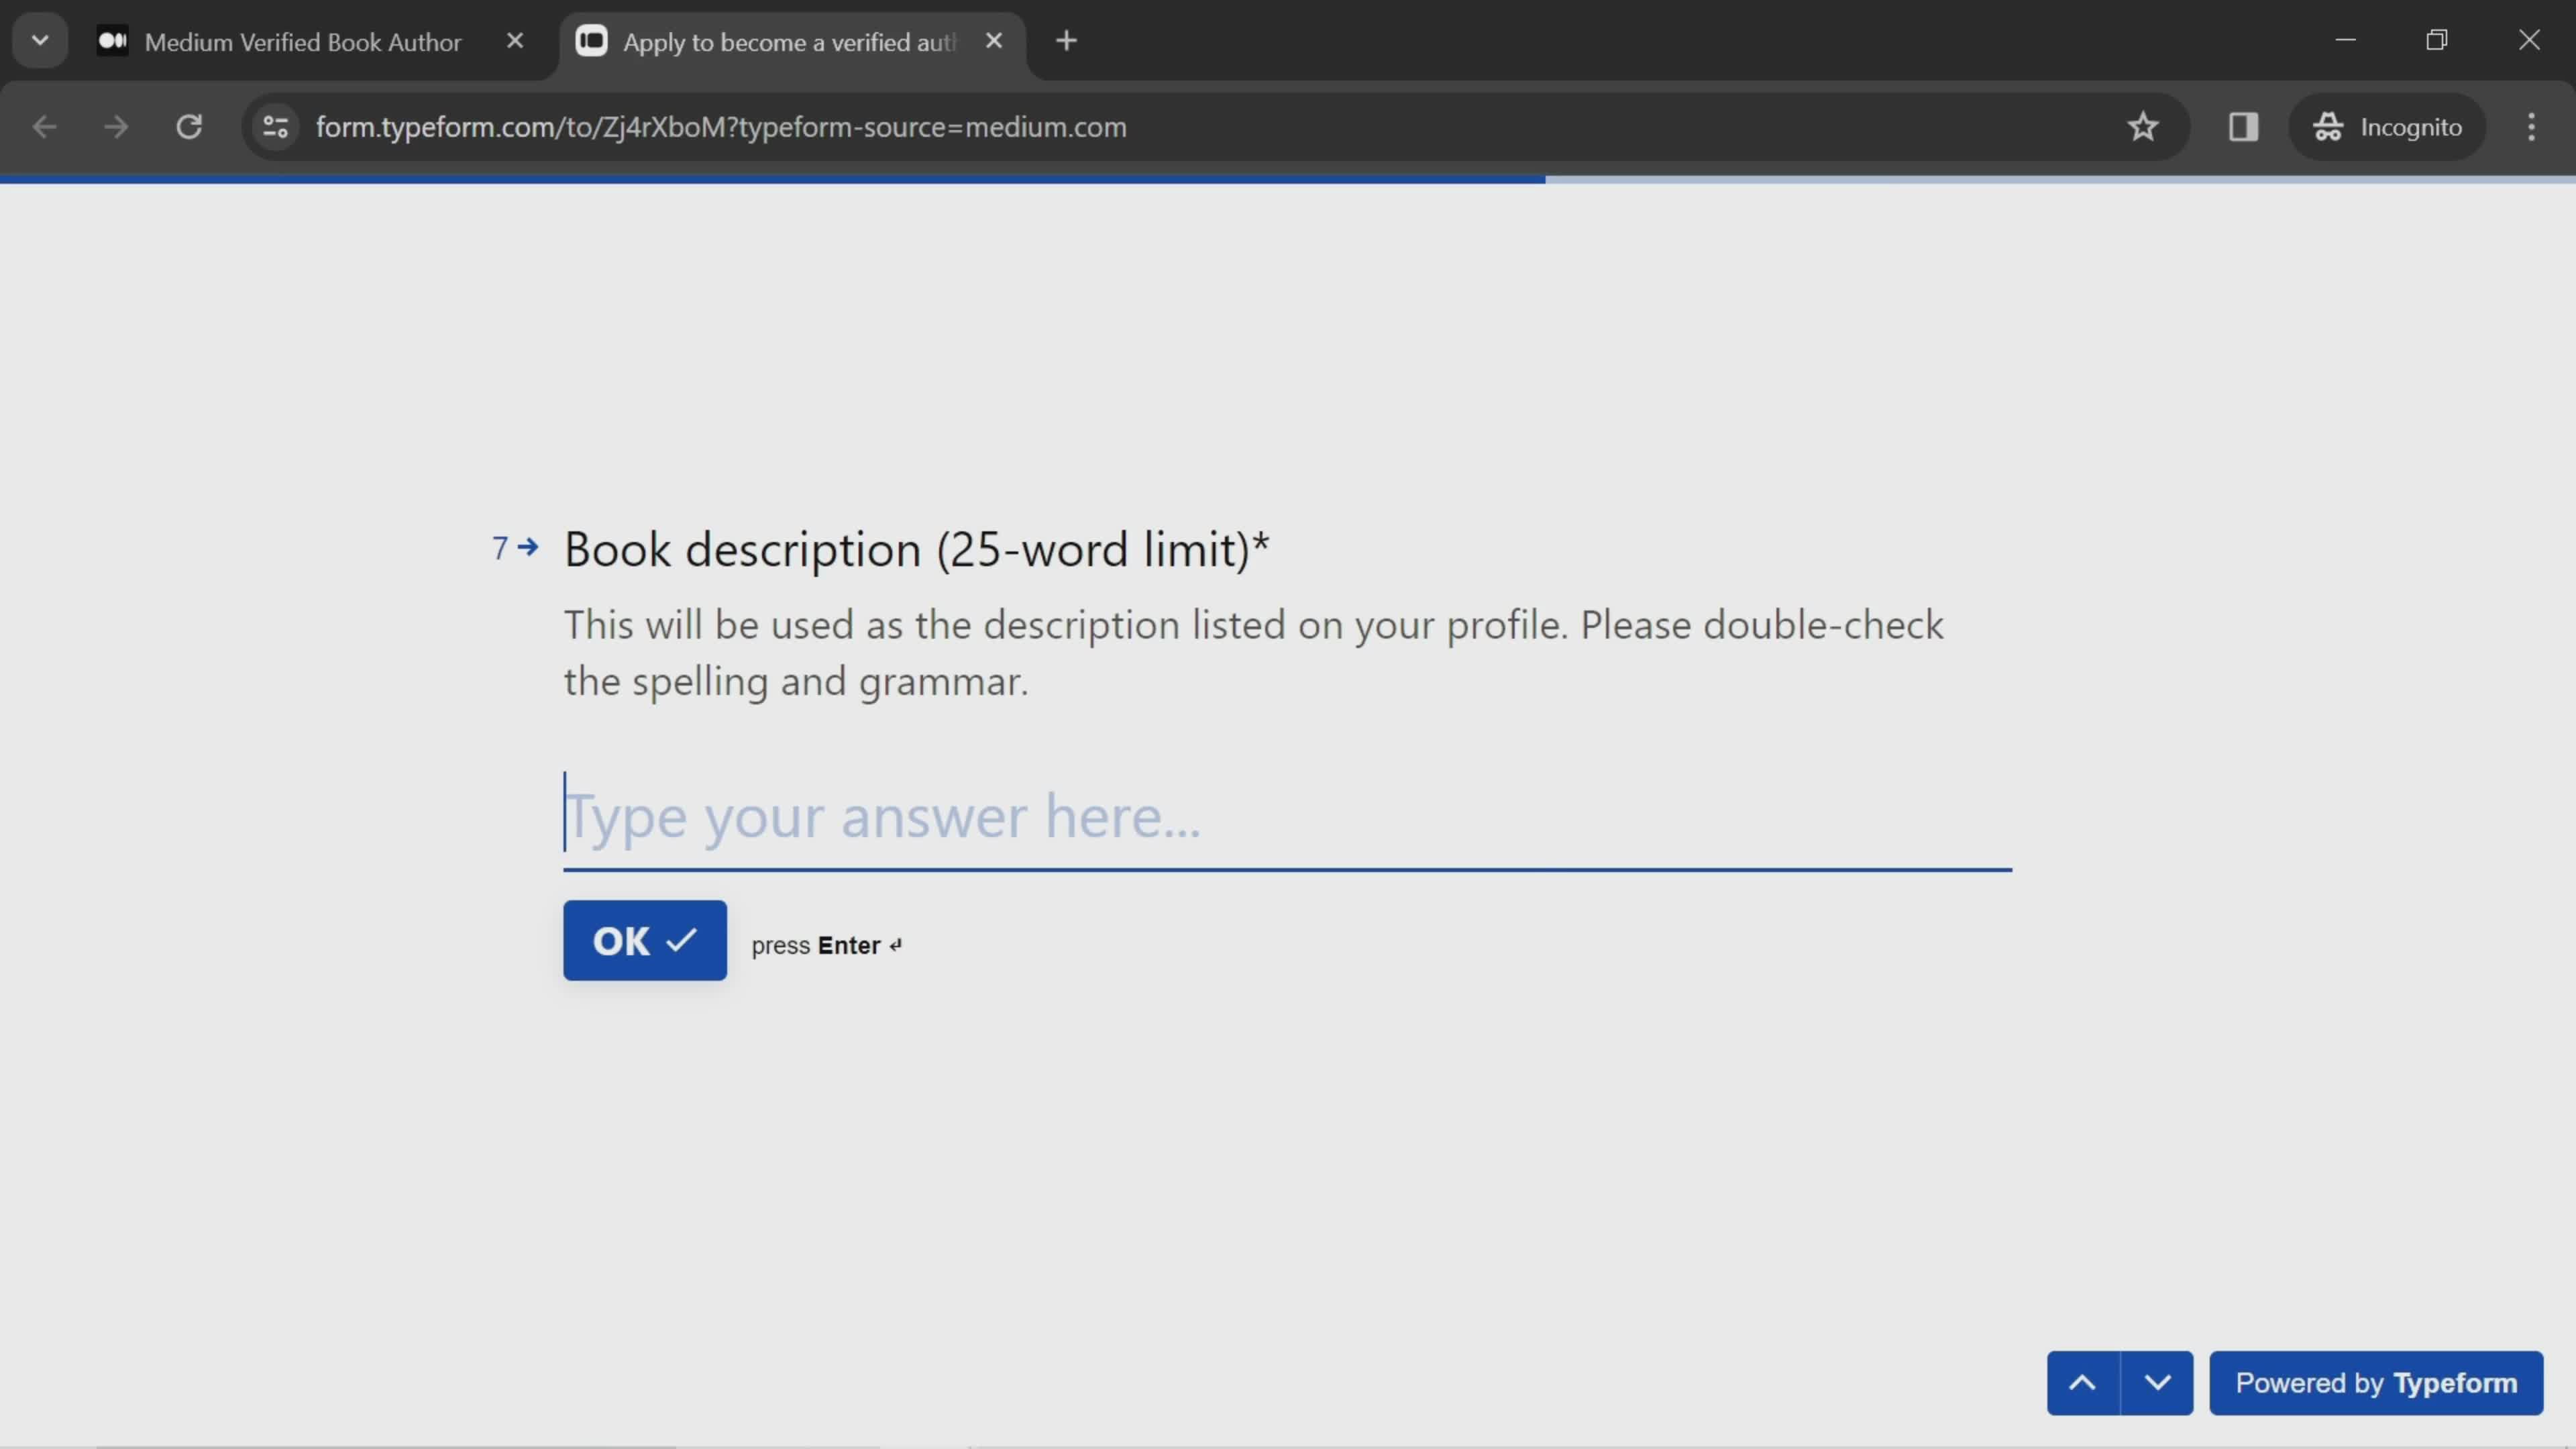Image resolution: width=2576 pixels, height=1449 pixels.
Task: Reload the Typeform page
Action: [x=189, y=127]
